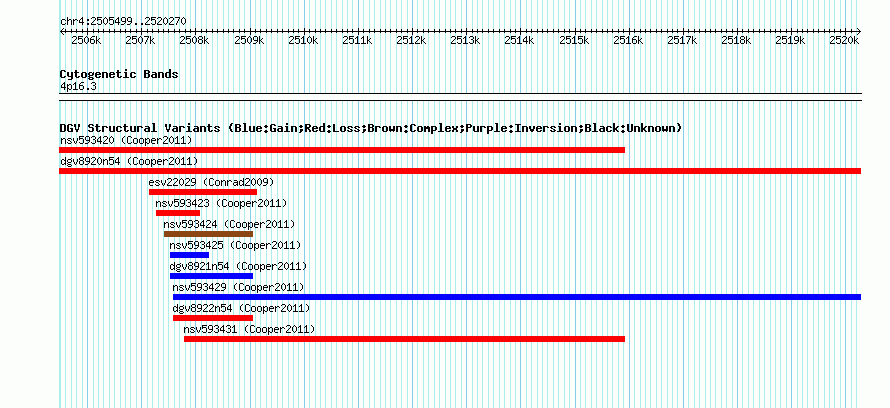Select the nsv593425 blue gain bar
Screen dimensions: 890x408
tap(190, 255)
